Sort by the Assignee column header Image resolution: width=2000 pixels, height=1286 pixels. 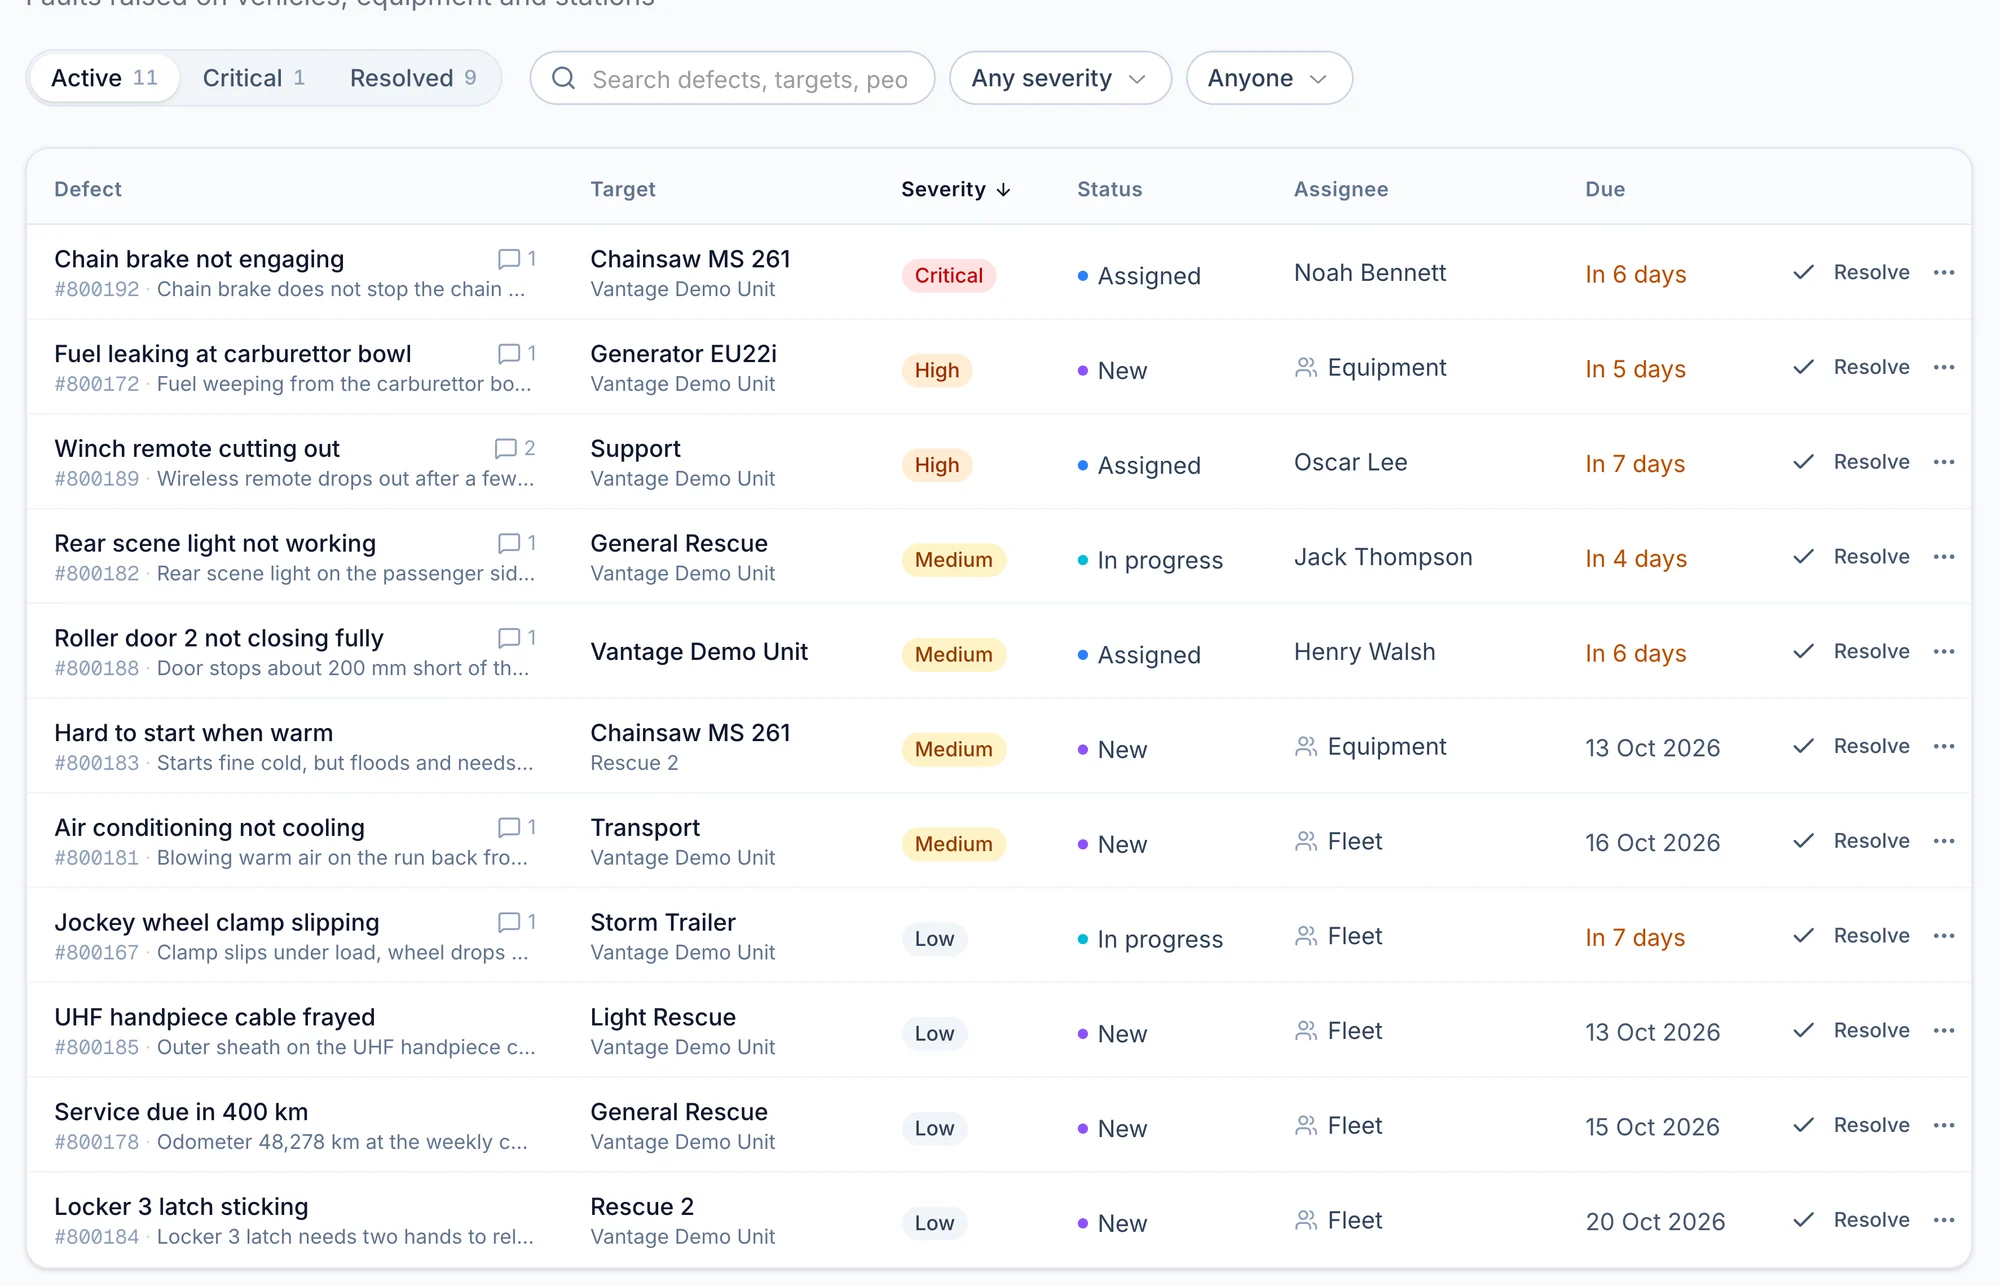1341,189
